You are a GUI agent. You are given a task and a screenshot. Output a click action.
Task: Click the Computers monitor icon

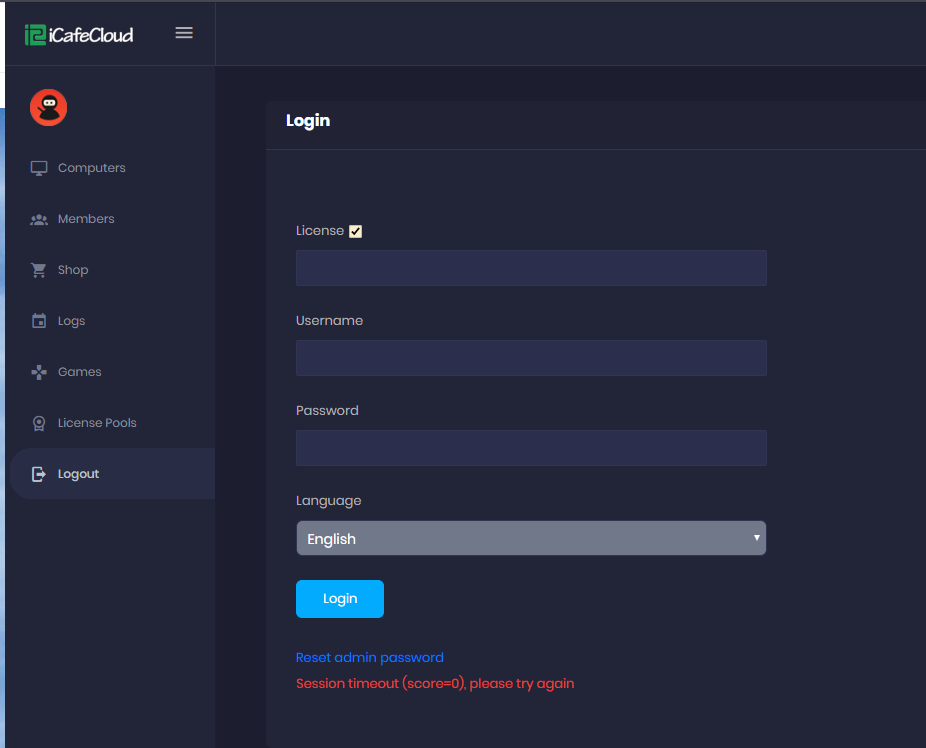coord(39,168)
